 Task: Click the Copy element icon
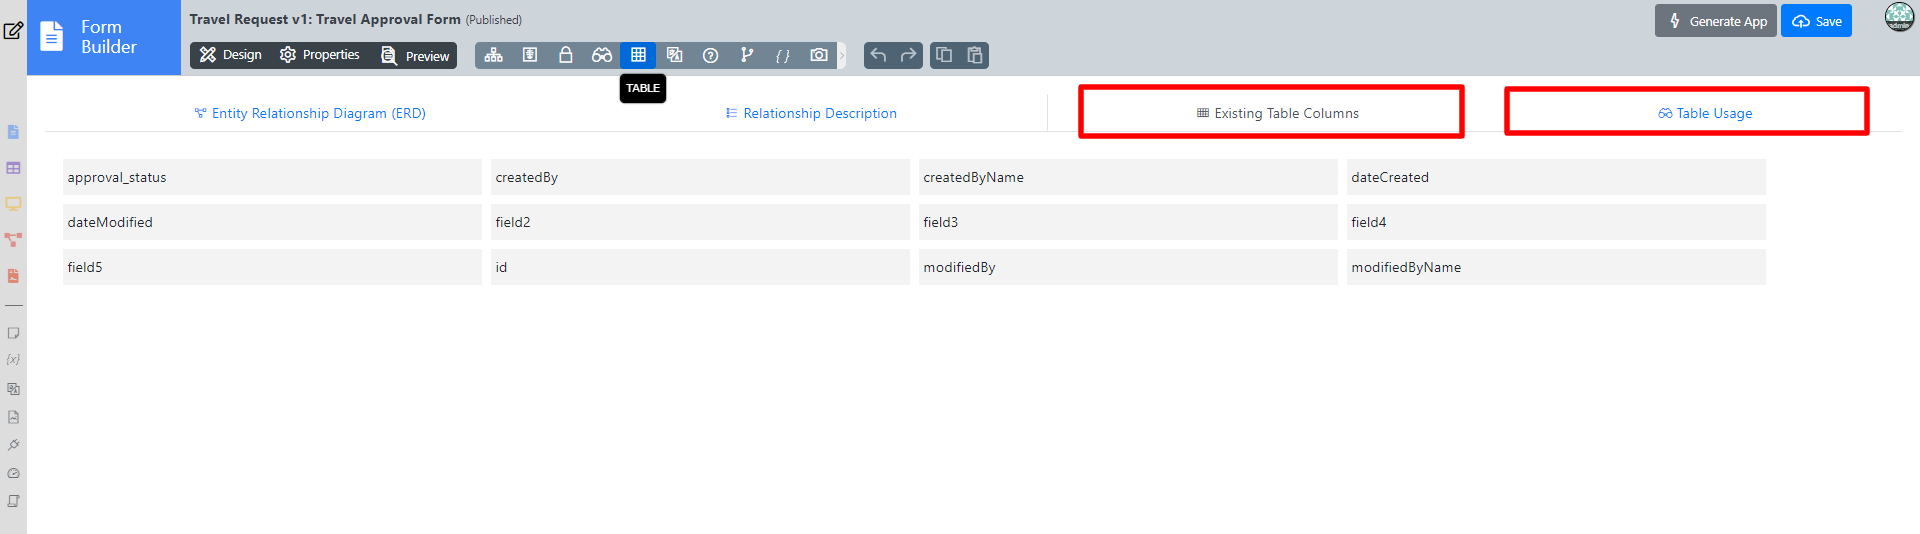click(944, 55)
